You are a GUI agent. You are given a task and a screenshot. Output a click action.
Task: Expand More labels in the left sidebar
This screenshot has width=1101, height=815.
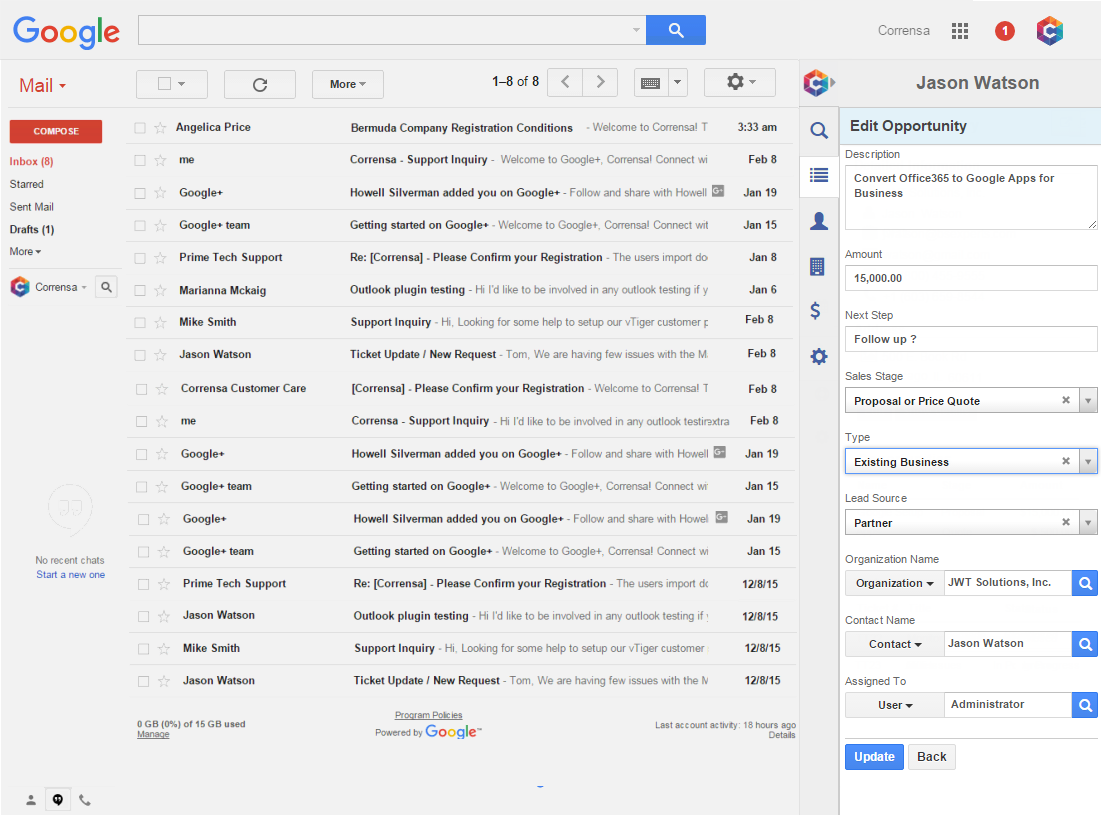[25, 251]
